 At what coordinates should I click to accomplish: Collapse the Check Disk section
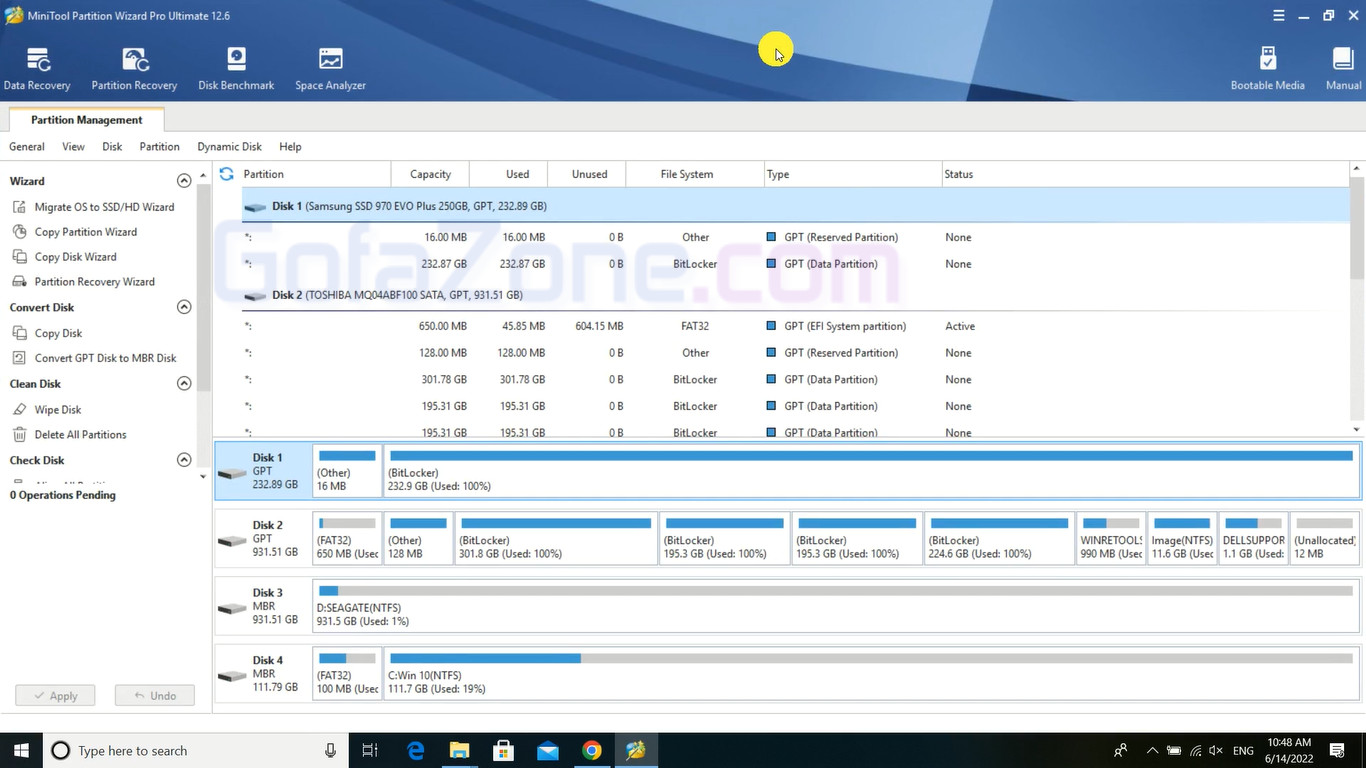[x=184, y=460]
